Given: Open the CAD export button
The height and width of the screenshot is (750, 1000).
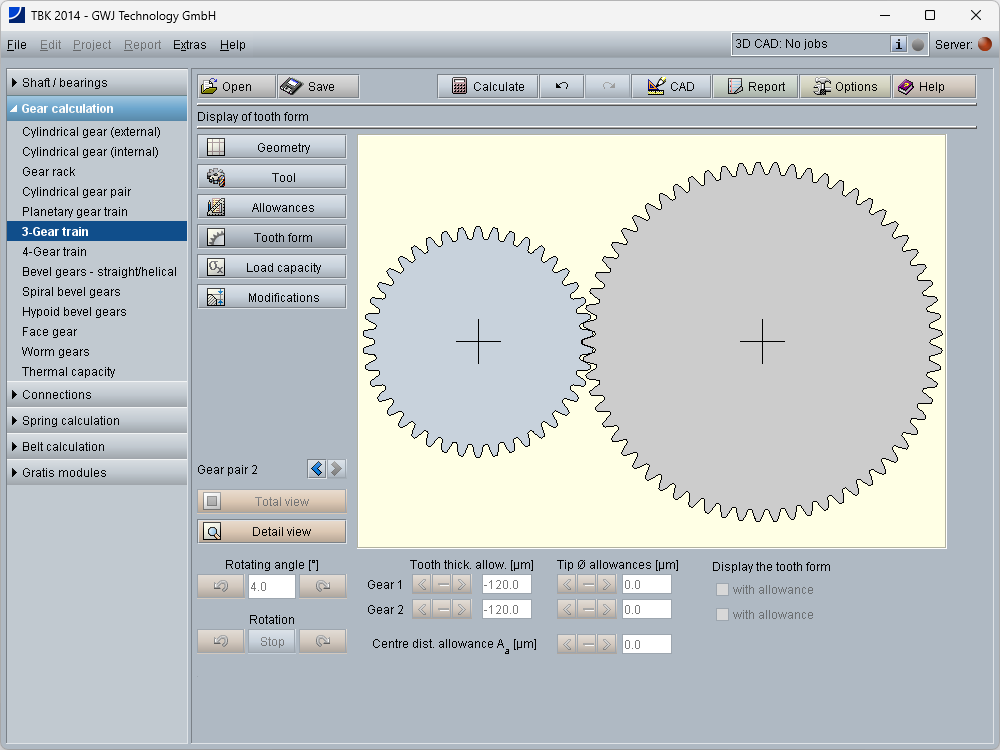Looking at the screenshot, I should coord(670,87).
